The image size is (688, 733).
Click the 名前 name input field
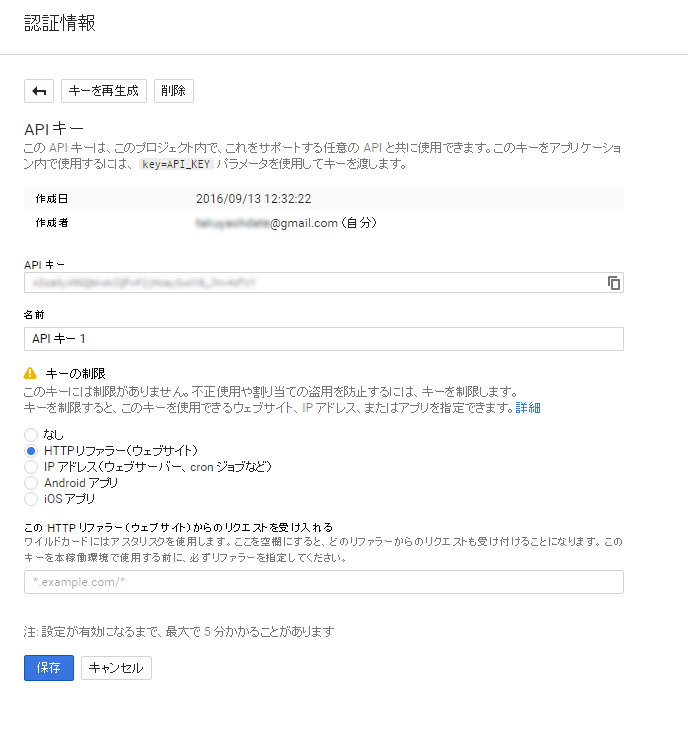[x=324, y=339]
